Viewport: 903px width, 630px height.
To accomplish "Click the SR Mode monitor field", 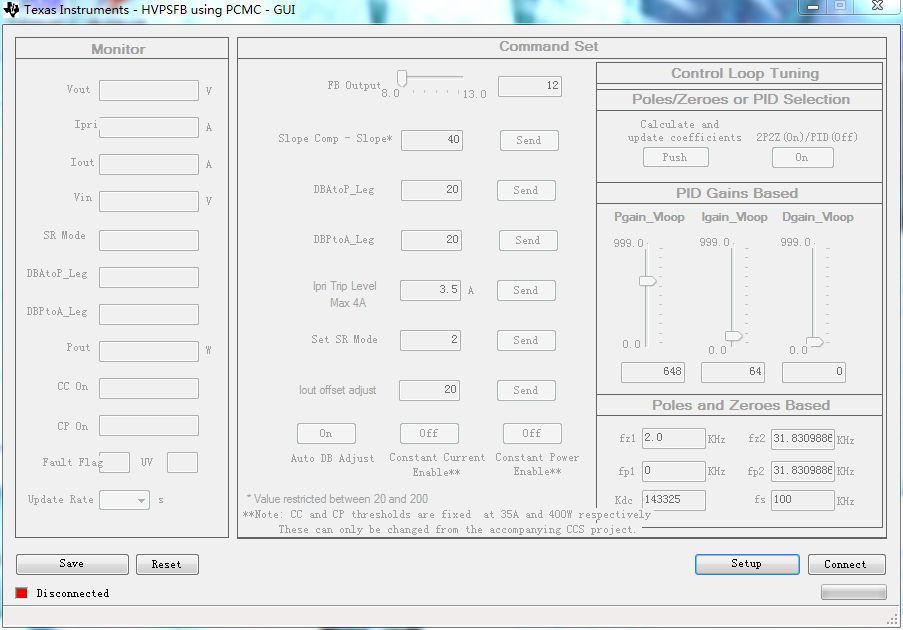I will coord(149,240).
